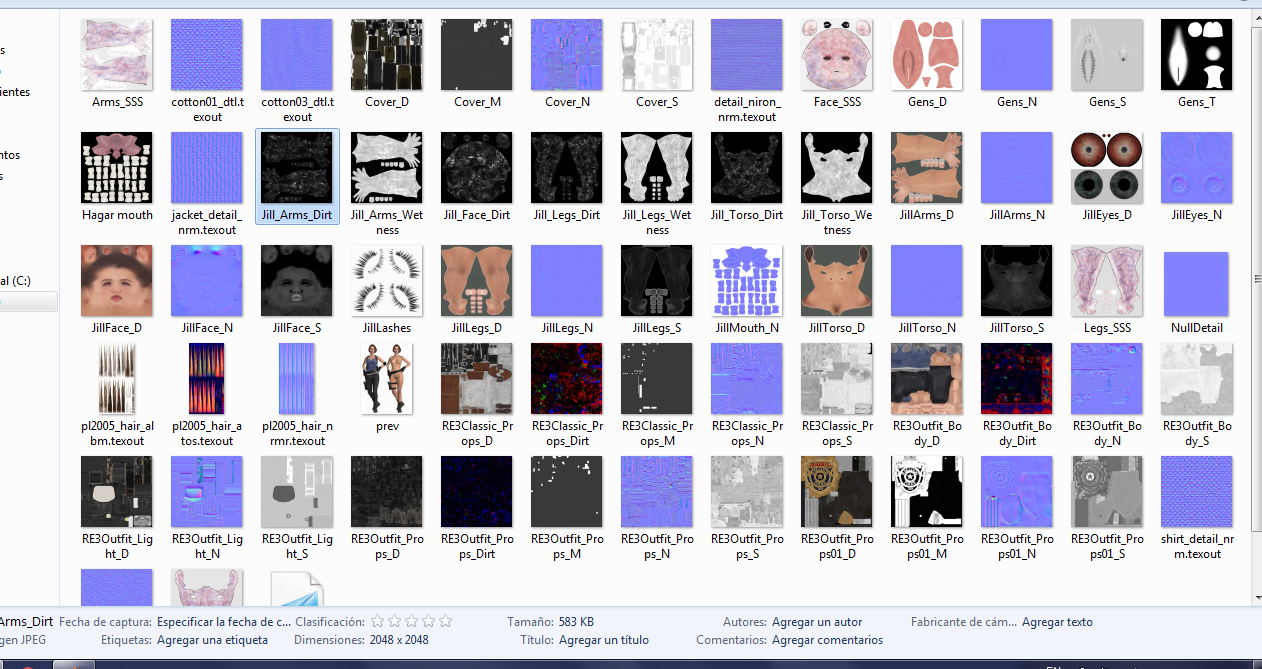Screen dimensions: 1262x669
Task: Pick the Cover_N normal map file
Action: [567, 55]
